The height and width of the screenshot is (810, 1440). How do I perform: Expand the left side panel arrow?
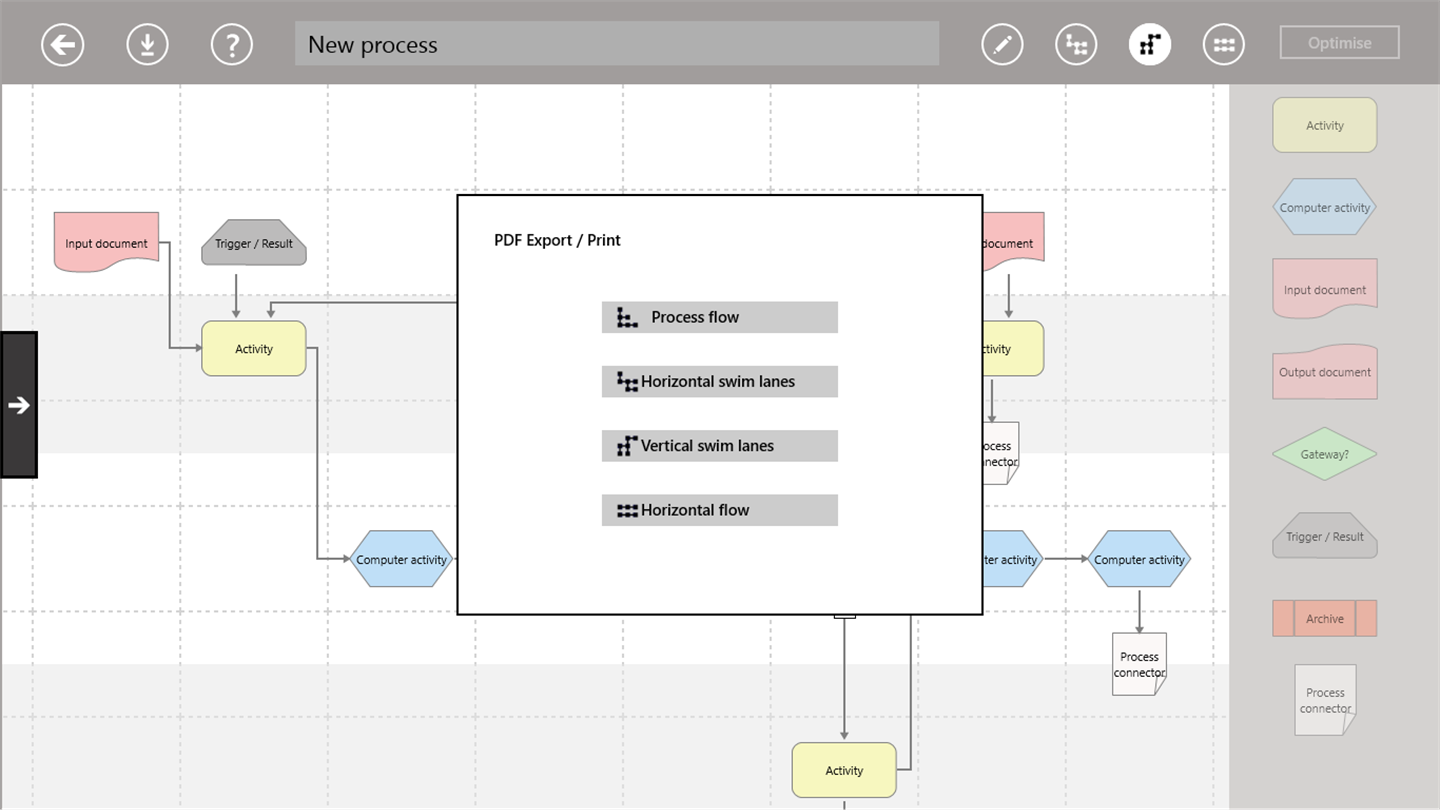click(x=19, y=405)
